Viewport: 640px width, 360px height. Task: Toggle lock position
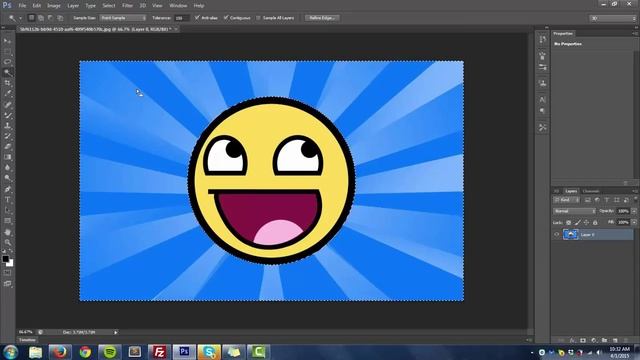(586, 222)
